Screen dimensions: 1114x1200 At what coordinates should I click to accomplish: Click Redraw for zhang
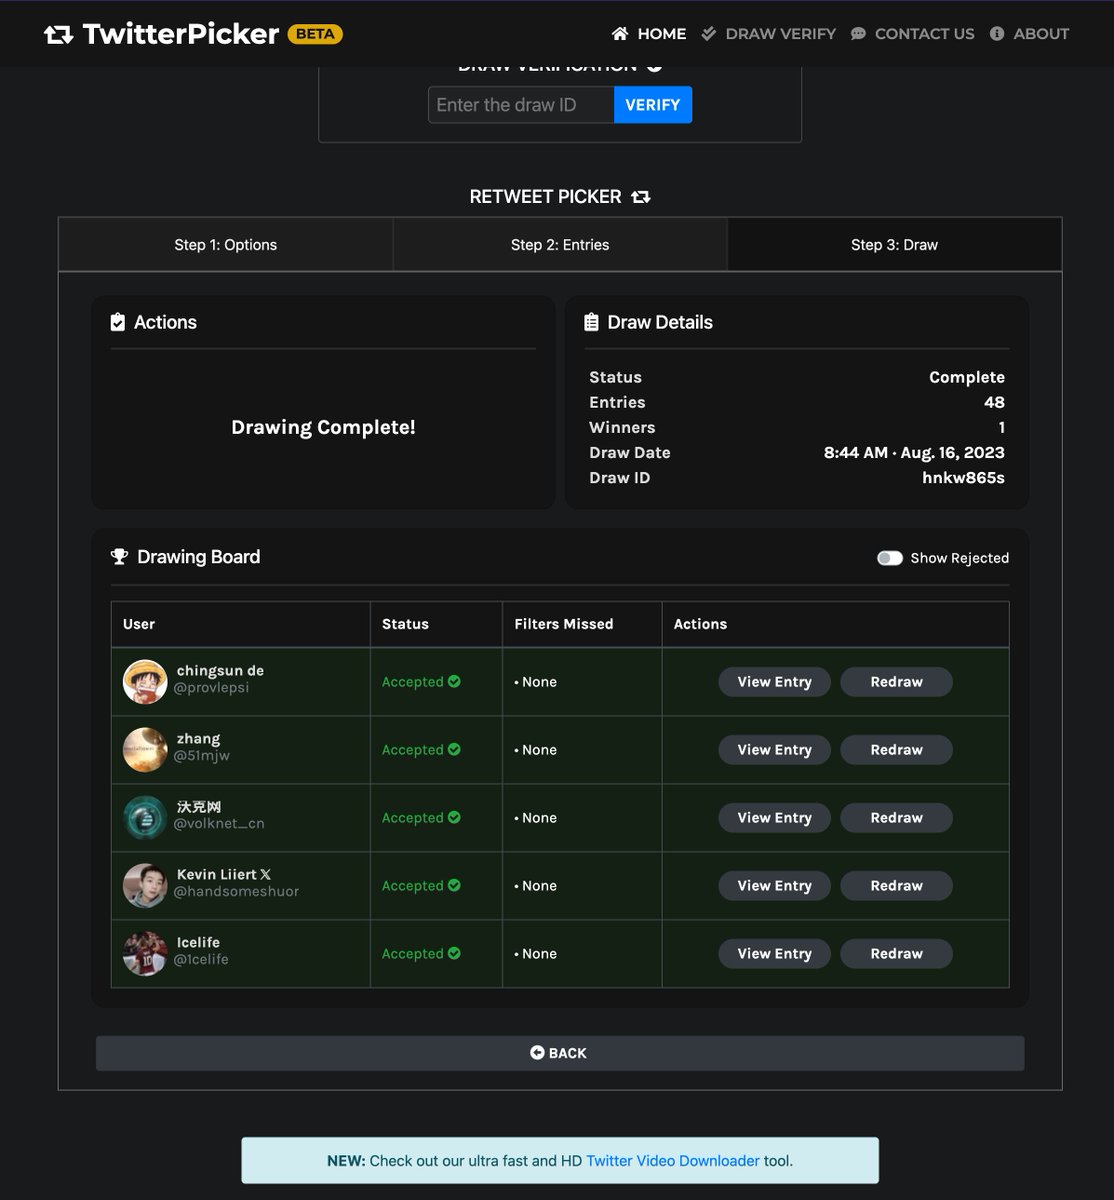coord(896,750)
